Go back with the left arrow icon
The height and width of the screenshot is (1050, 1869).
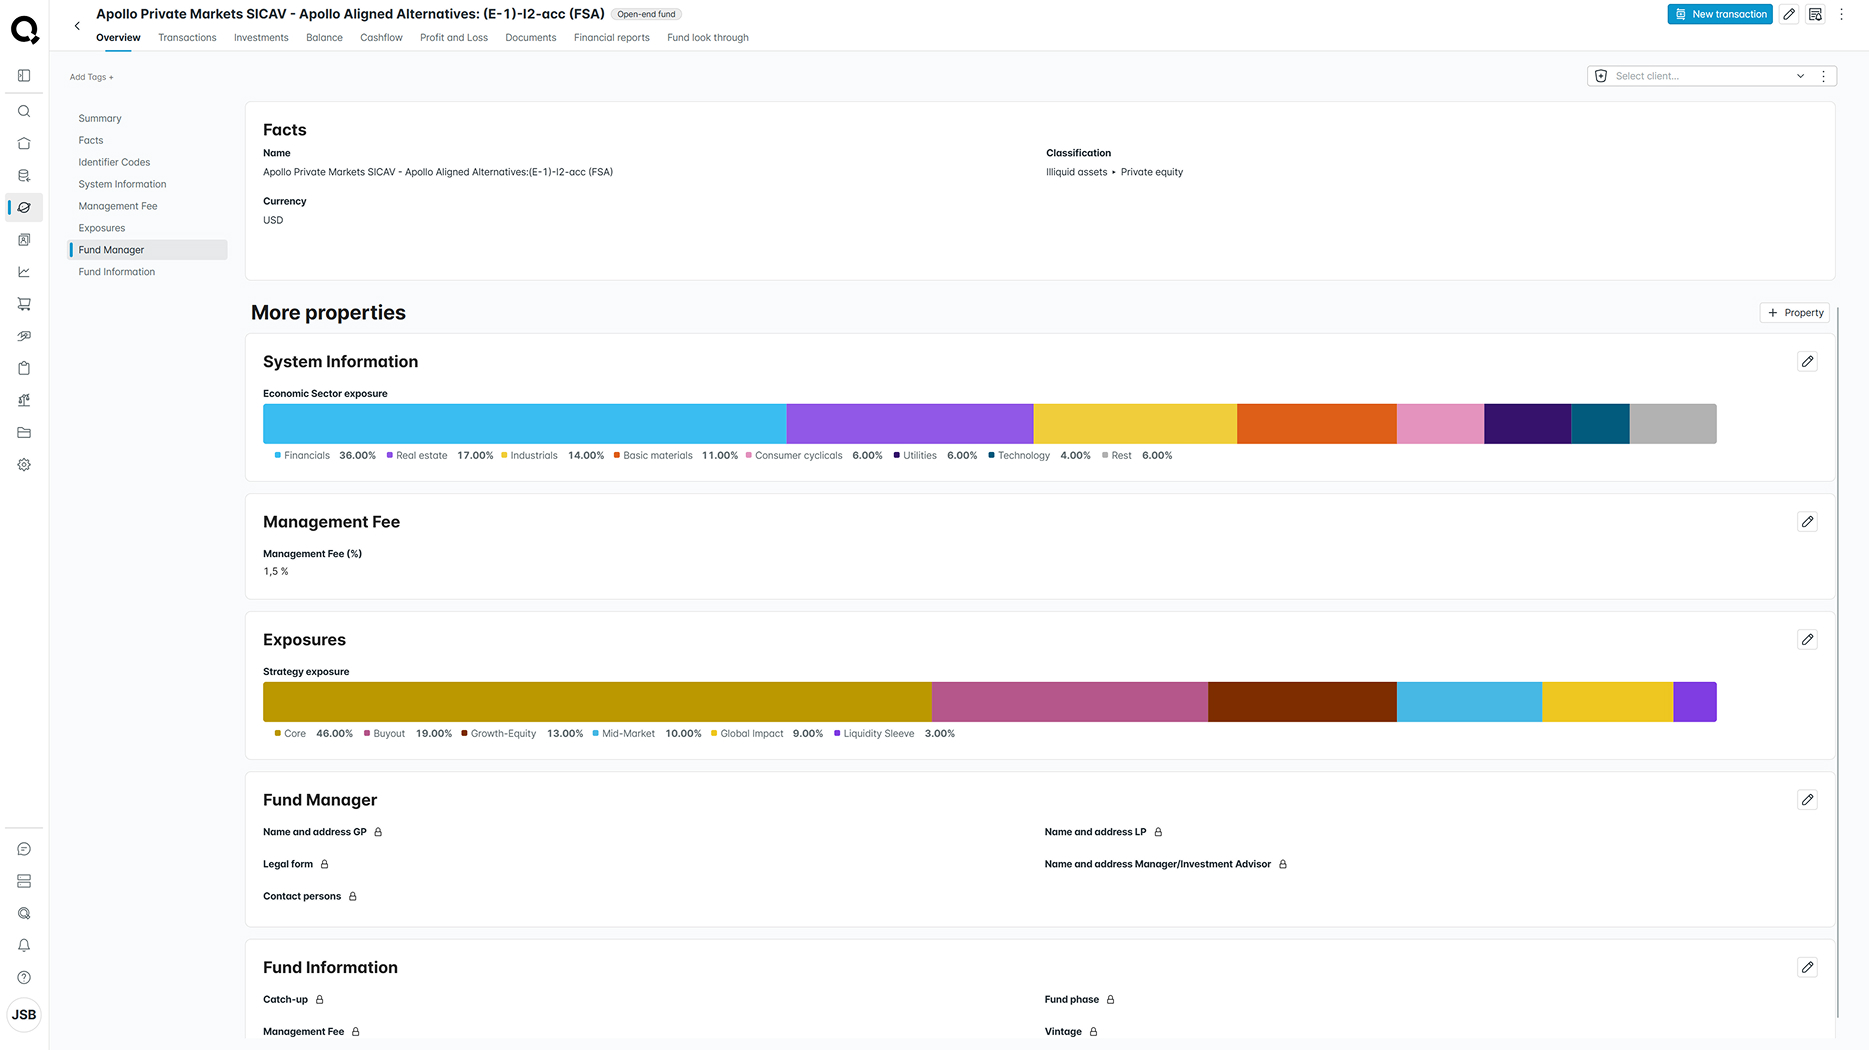pos(77,26)
